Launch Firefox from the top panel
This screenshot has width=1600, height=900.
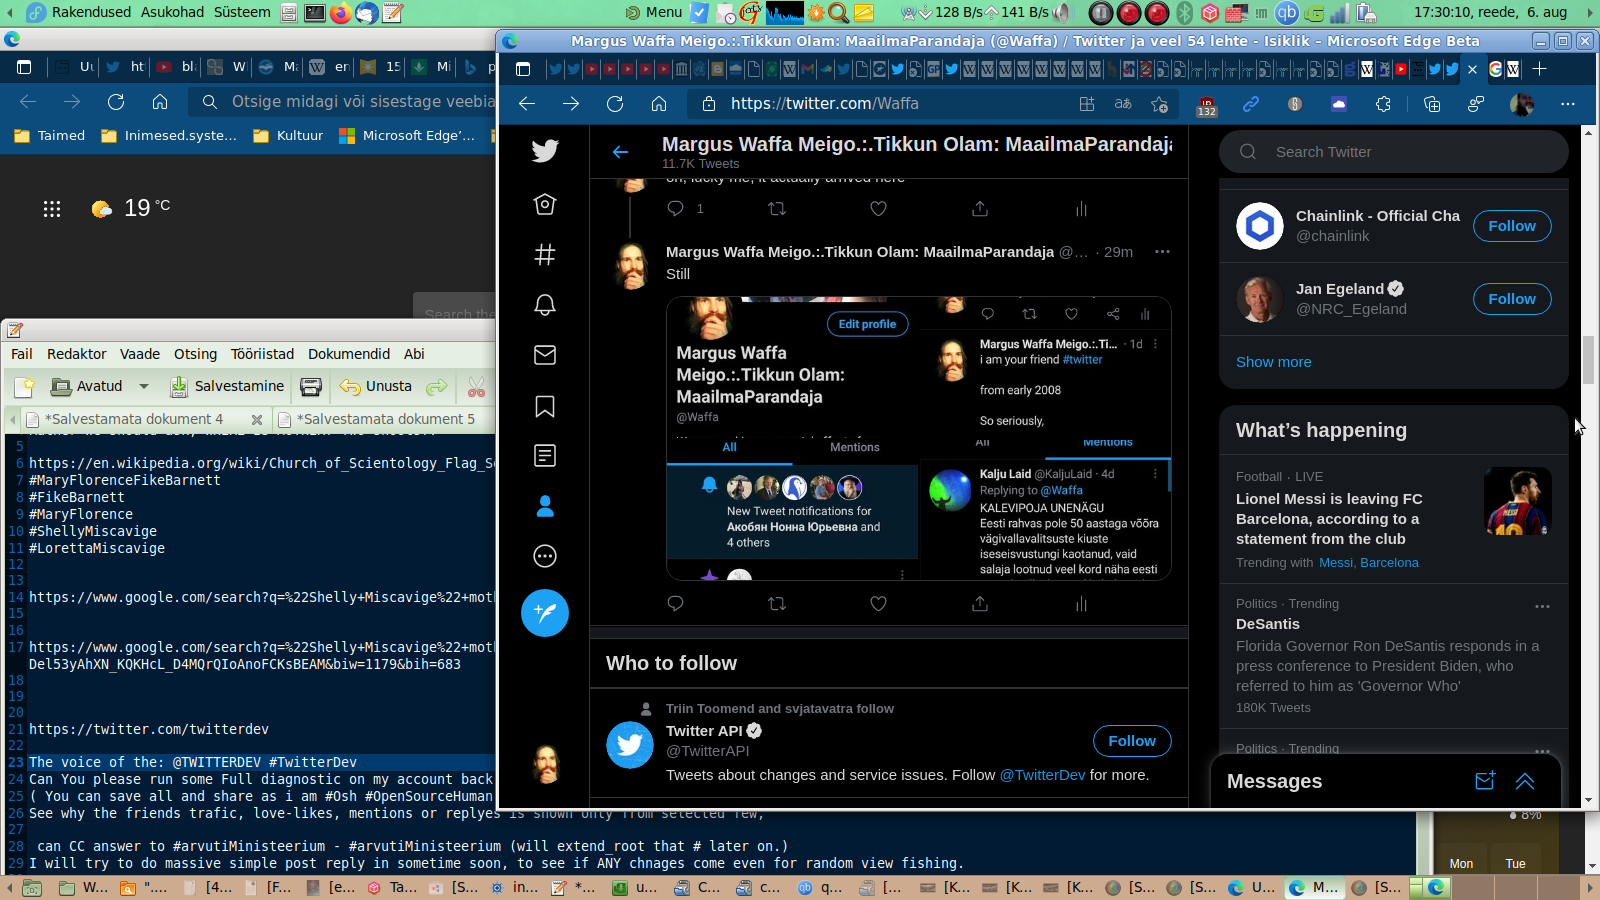[x=340, y=13]
